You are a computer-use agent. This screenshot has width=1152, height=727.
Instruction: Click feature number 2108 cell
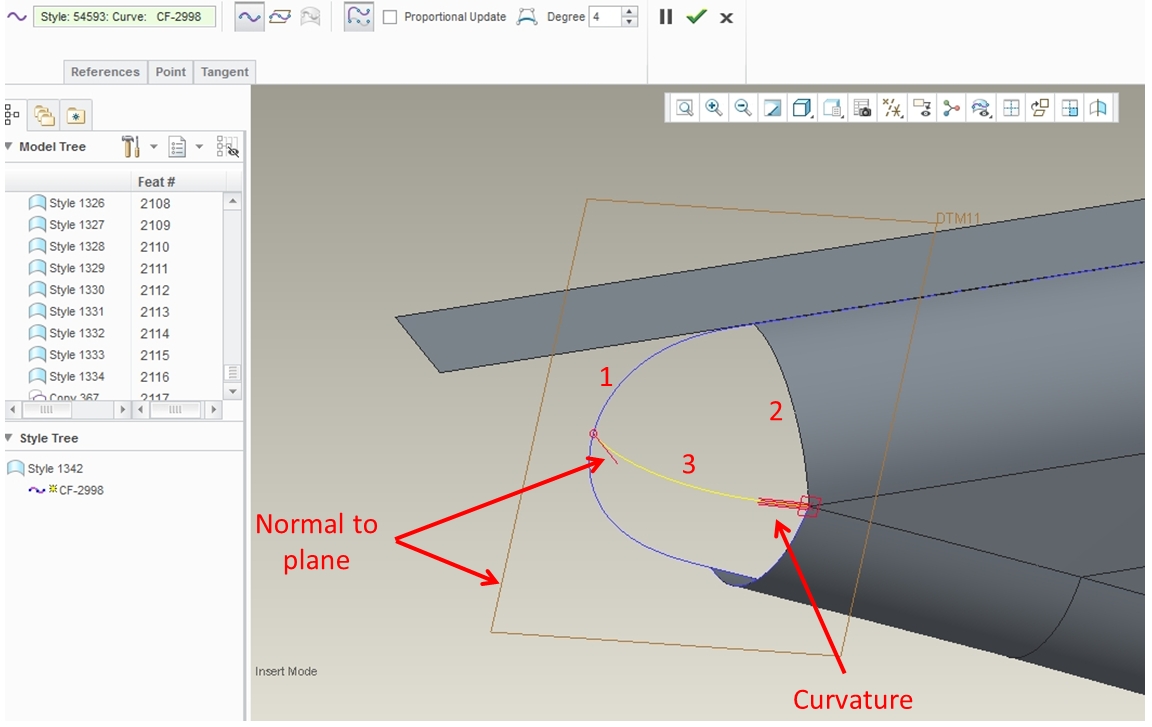coord(155,203)
